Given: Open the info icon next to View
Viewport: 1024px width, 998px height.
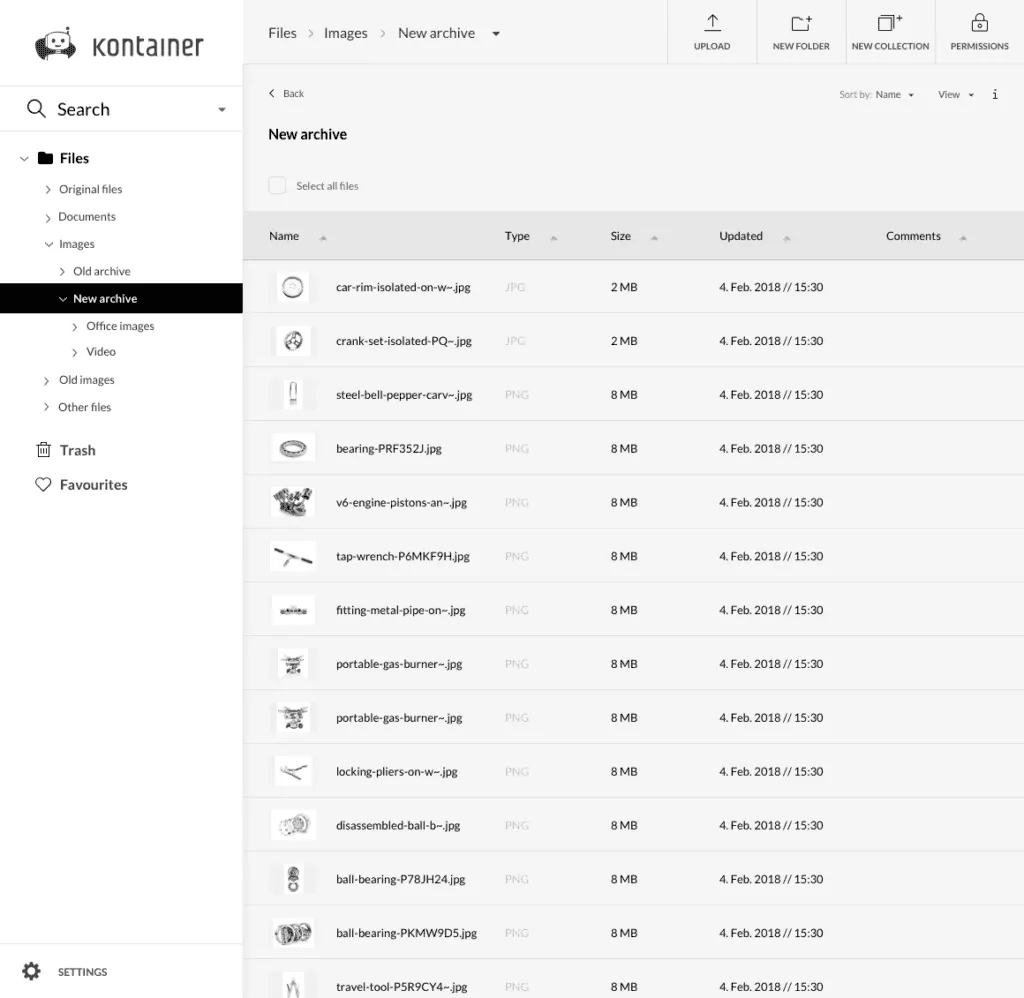Looking at the screenshot, I should 995,95.
